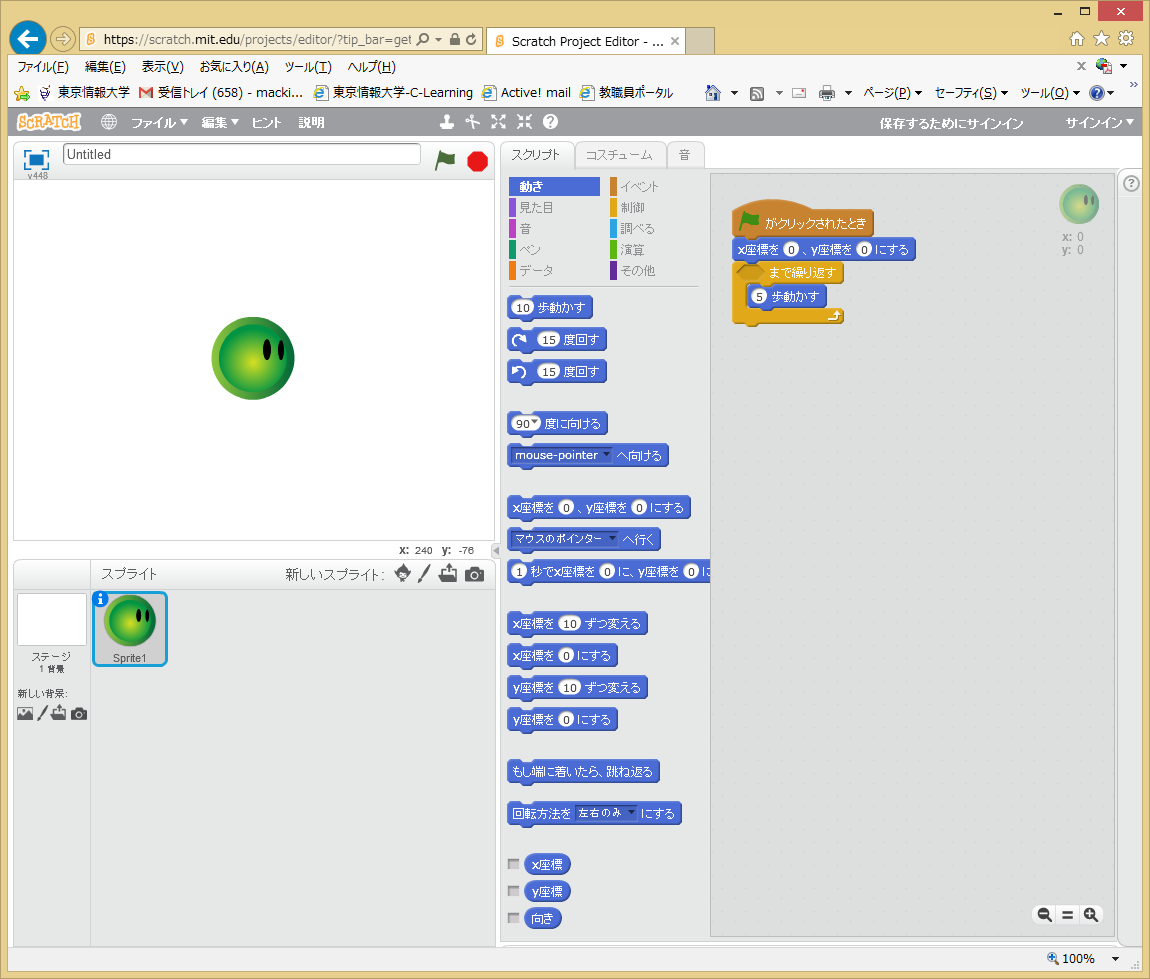
Task: Select the delete scissors tool
Action: coord(472,122)
